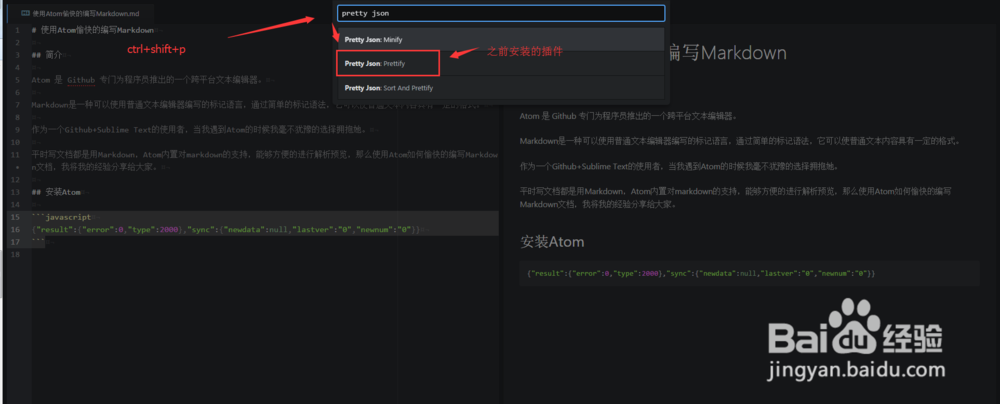Click line number 16 in the gutter
The image size is (1000, 404).
coord(15,230)
